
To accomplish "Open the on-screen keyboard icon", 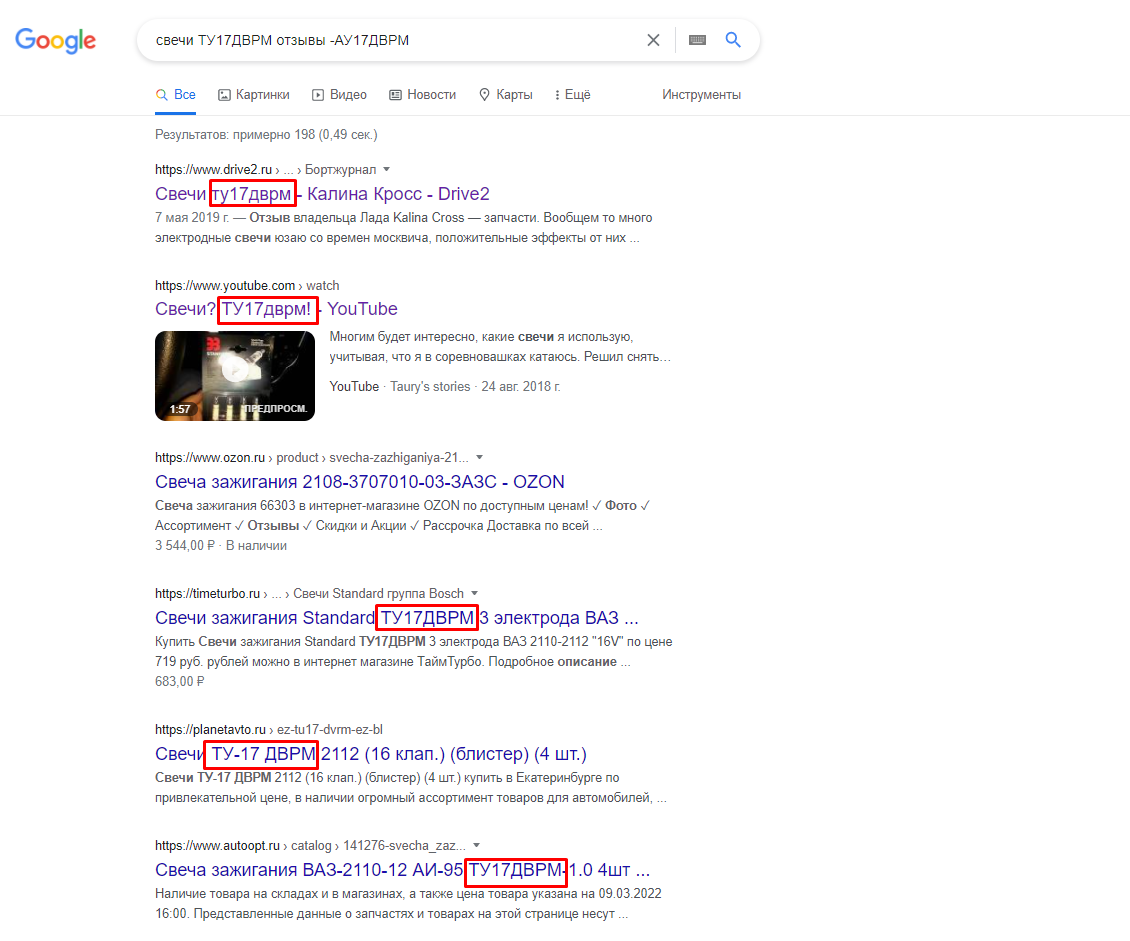I will [x=697, y=40].
